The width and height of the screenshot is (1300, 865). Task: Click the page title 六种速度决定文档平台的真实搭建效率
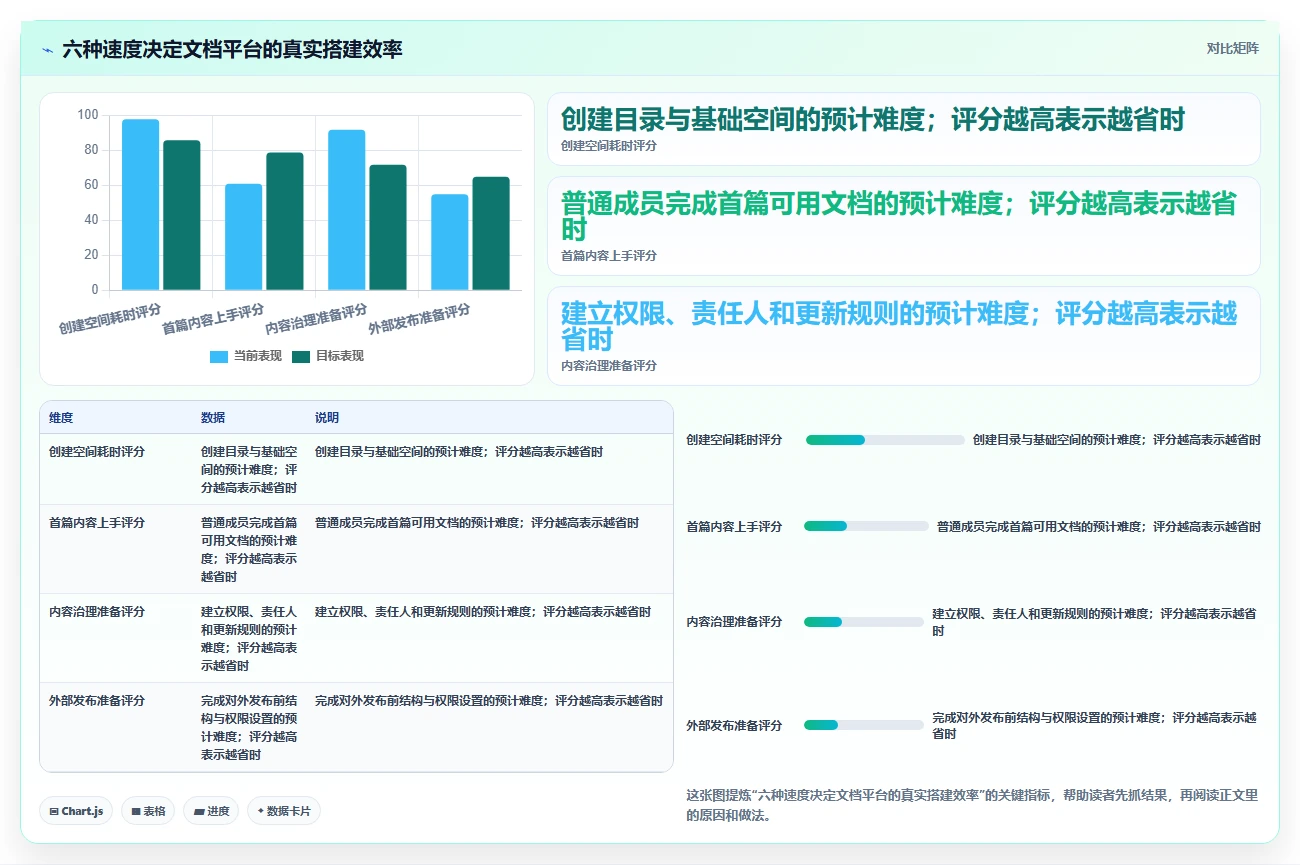232,50
